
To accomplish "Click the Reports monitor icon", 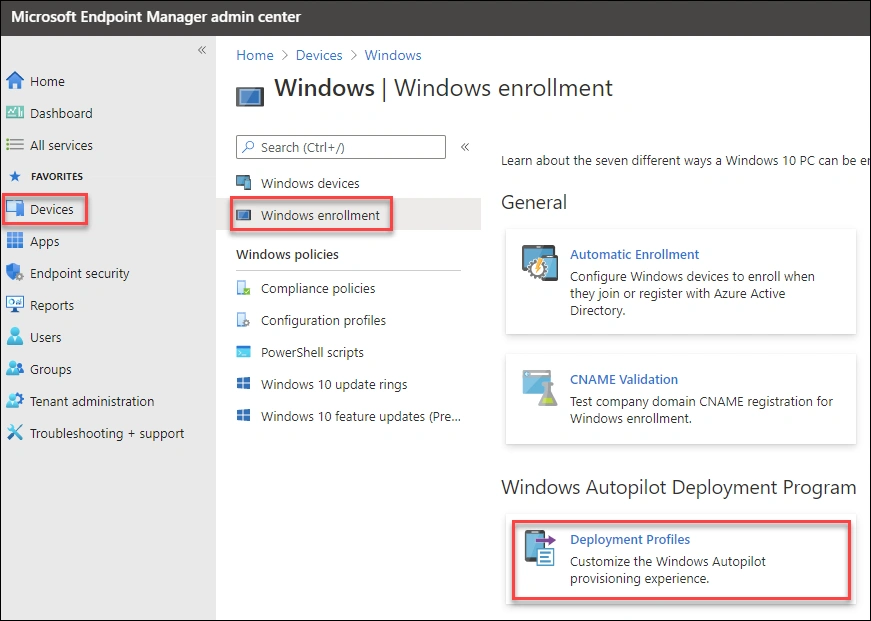I will [x=15, y=305].
